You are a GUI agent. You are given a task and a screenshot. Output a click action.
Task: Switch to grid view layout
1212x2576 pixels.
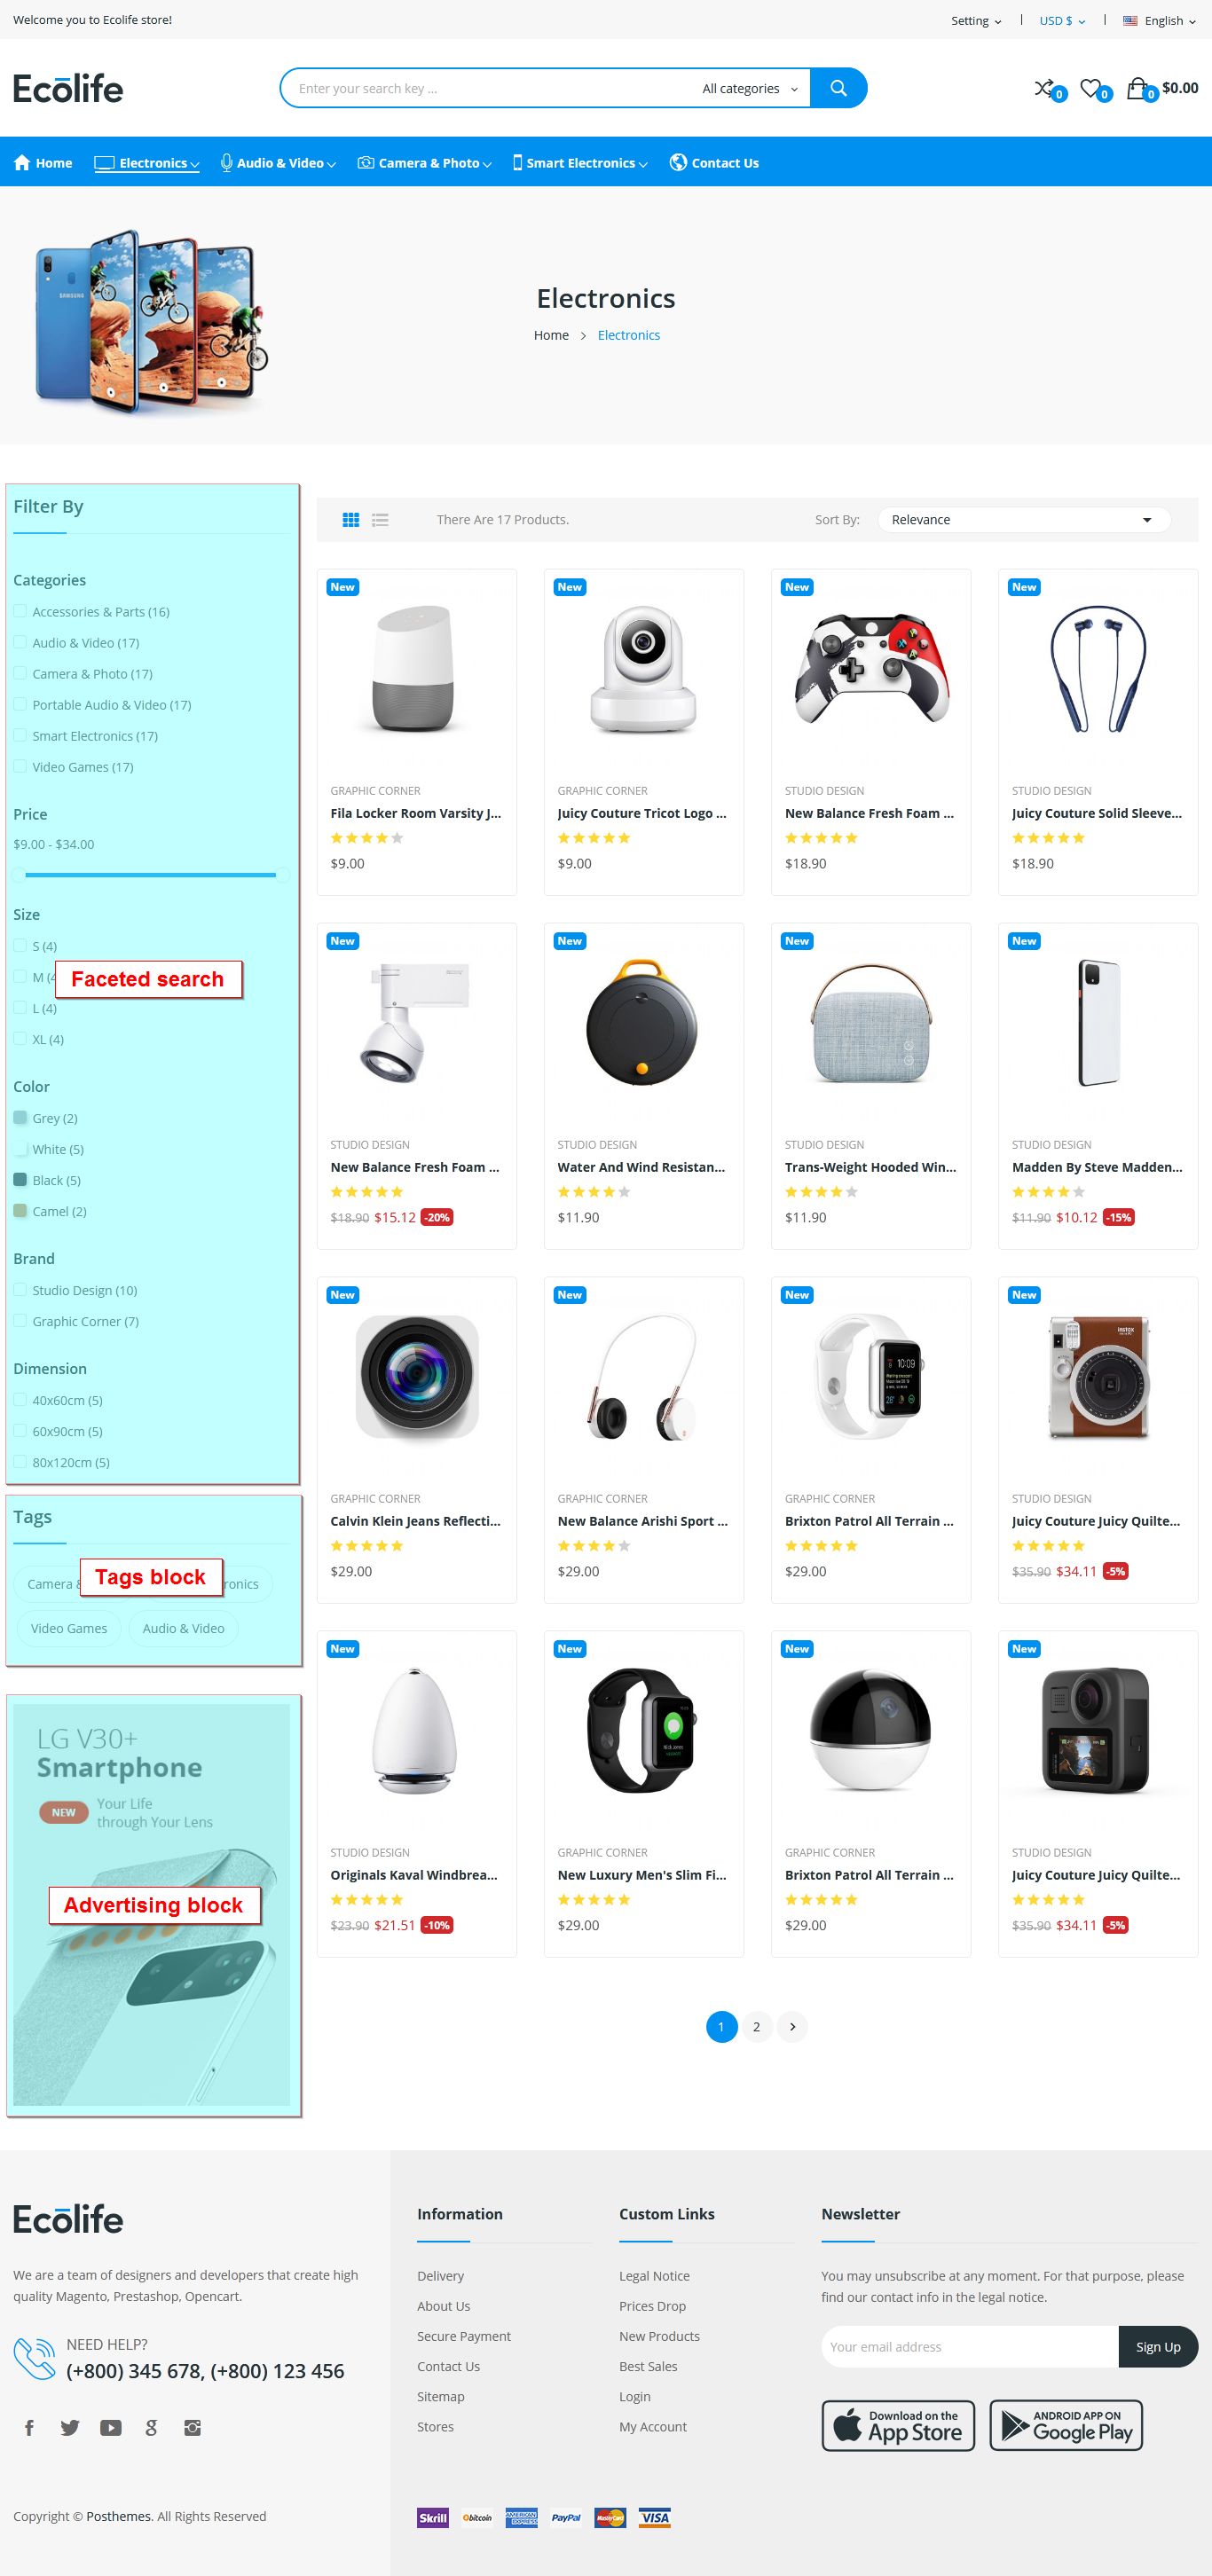pyautogui.click(x=351, y=520)
